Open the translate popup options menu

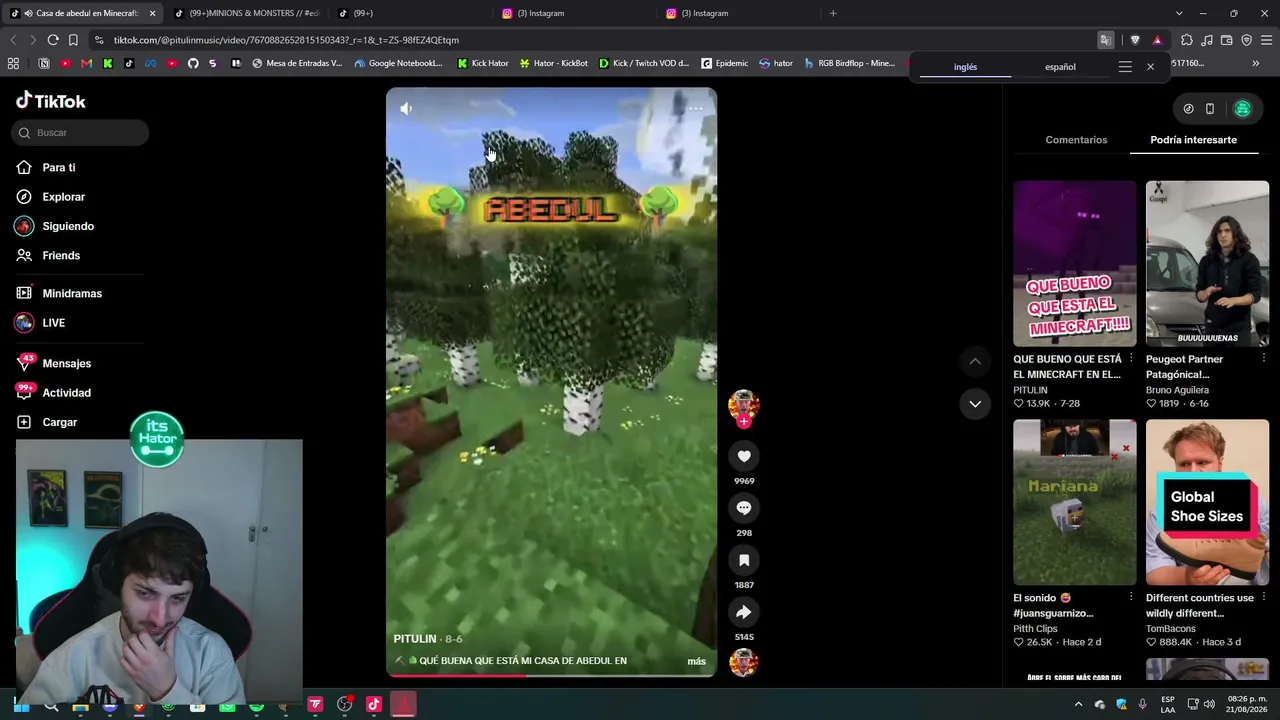[x=1125, y=67]
